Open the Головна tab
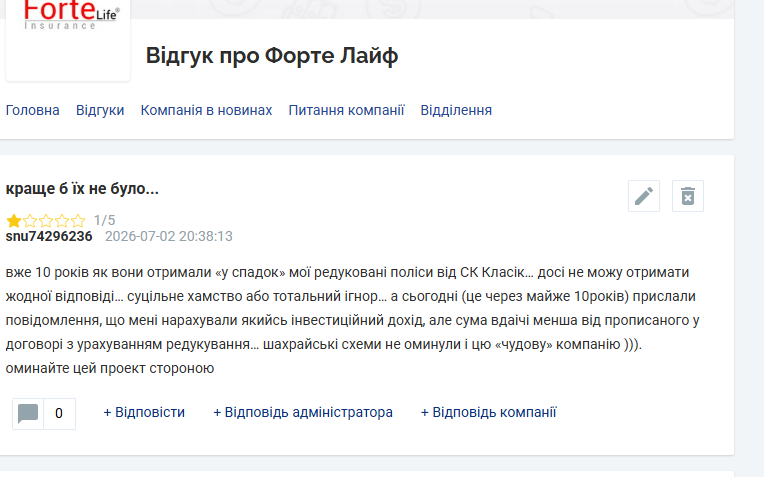This screenshot has width=764, height=477. pos(33,110)
